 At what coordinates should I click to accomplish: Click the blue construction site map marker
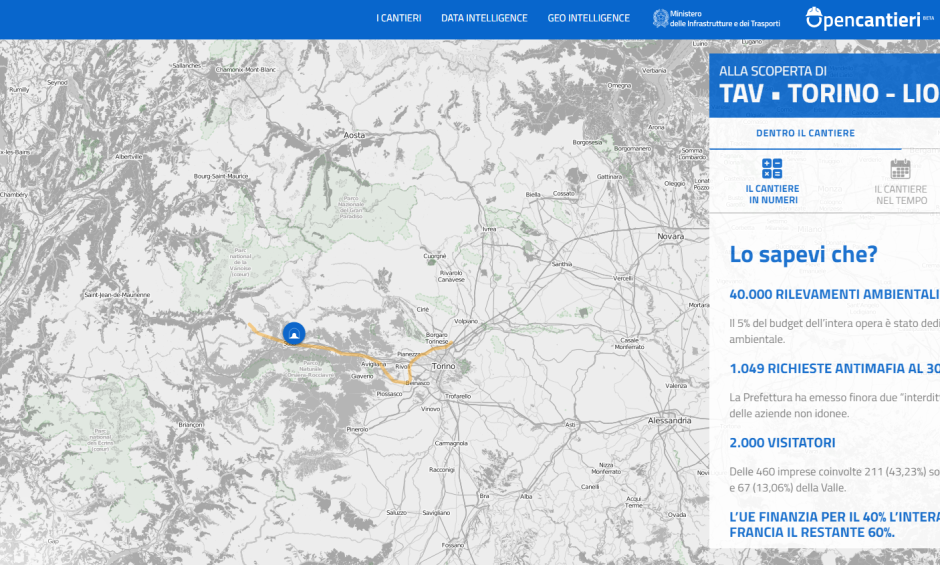click(293, 333)
